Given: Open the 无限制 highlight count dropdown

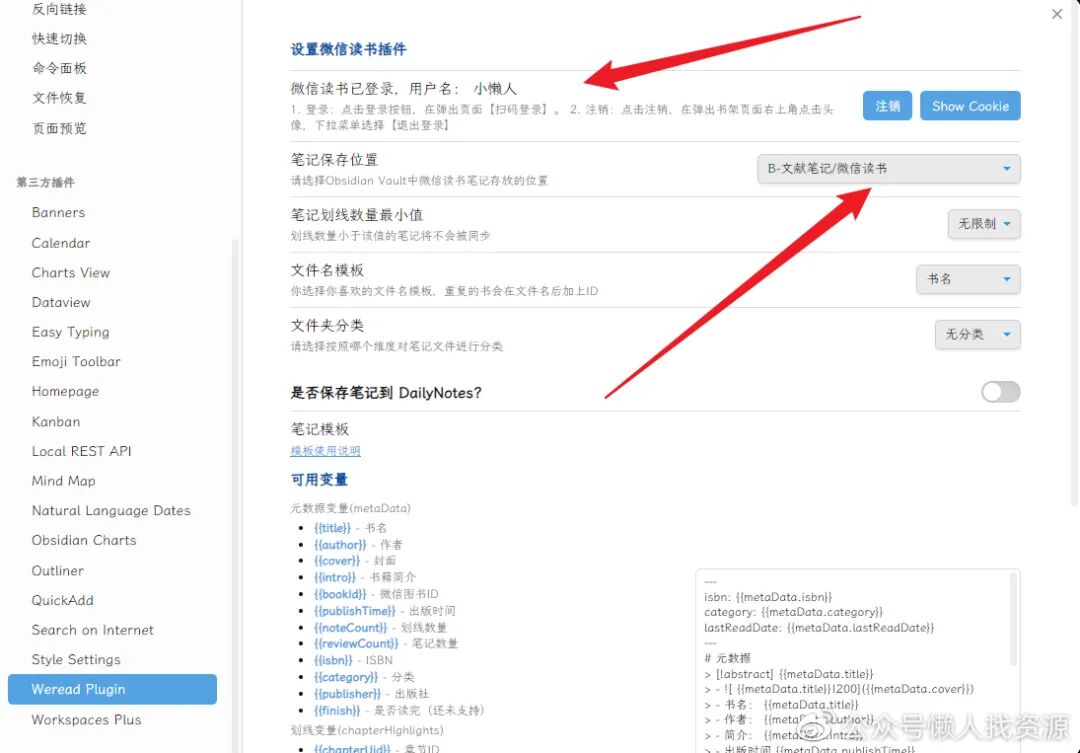Looking at the screenshot, I should tap(984, 224).
